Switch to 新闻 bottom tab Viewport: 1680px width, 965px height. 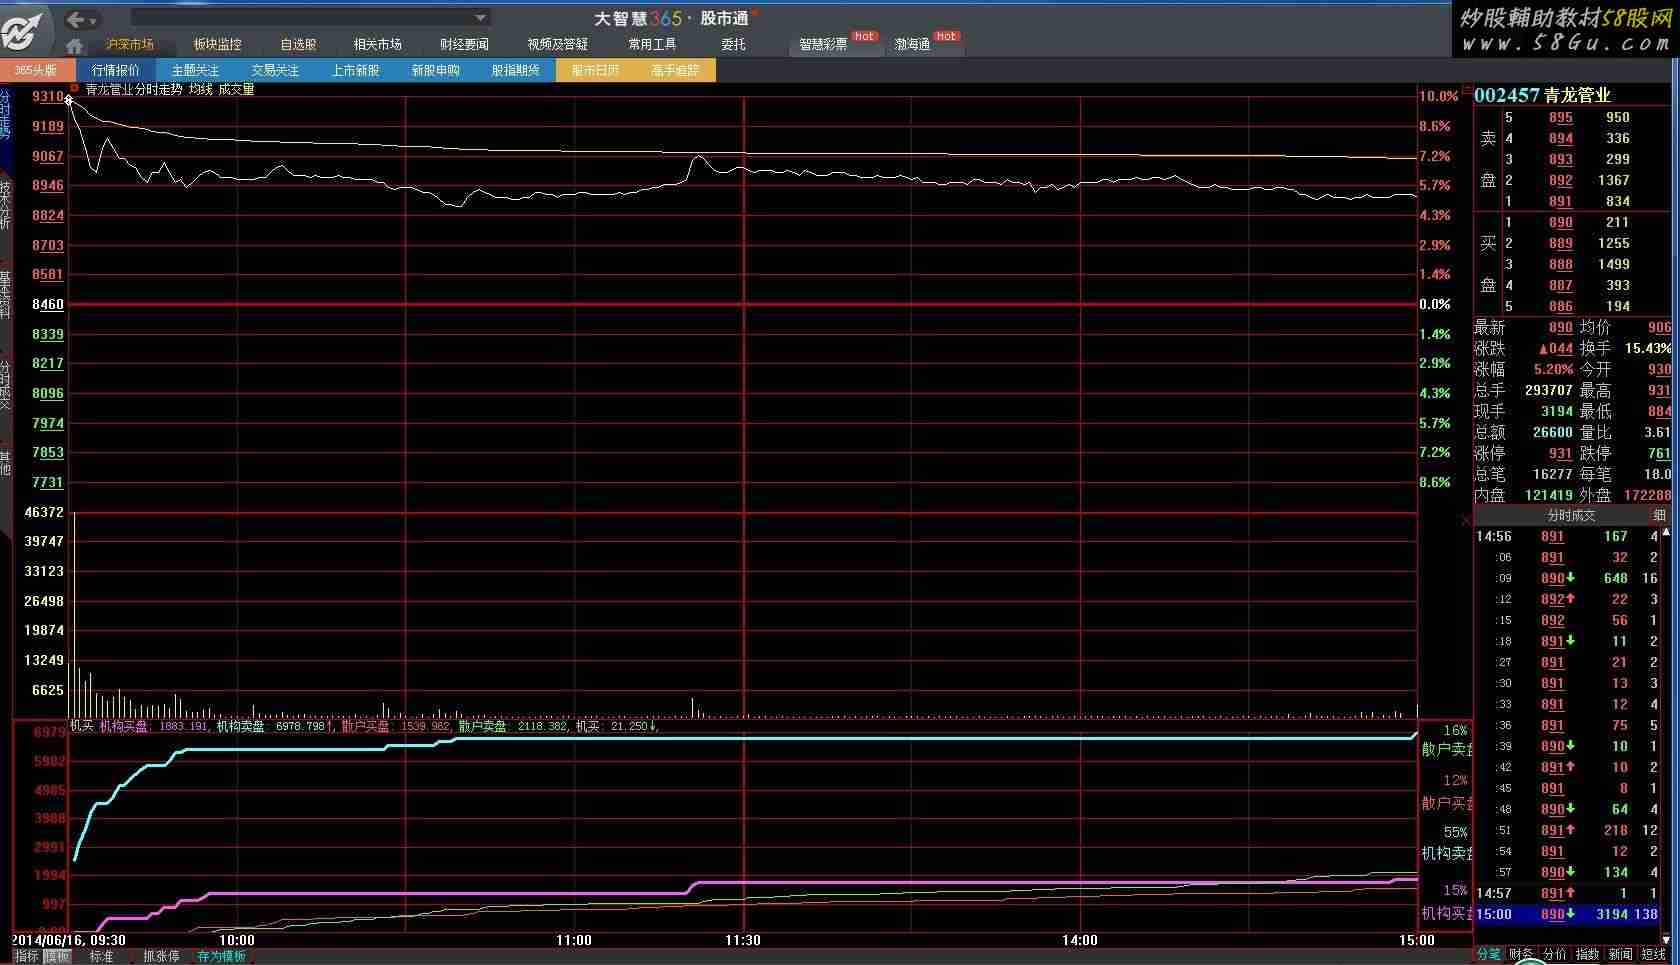tap(1620, 955)
